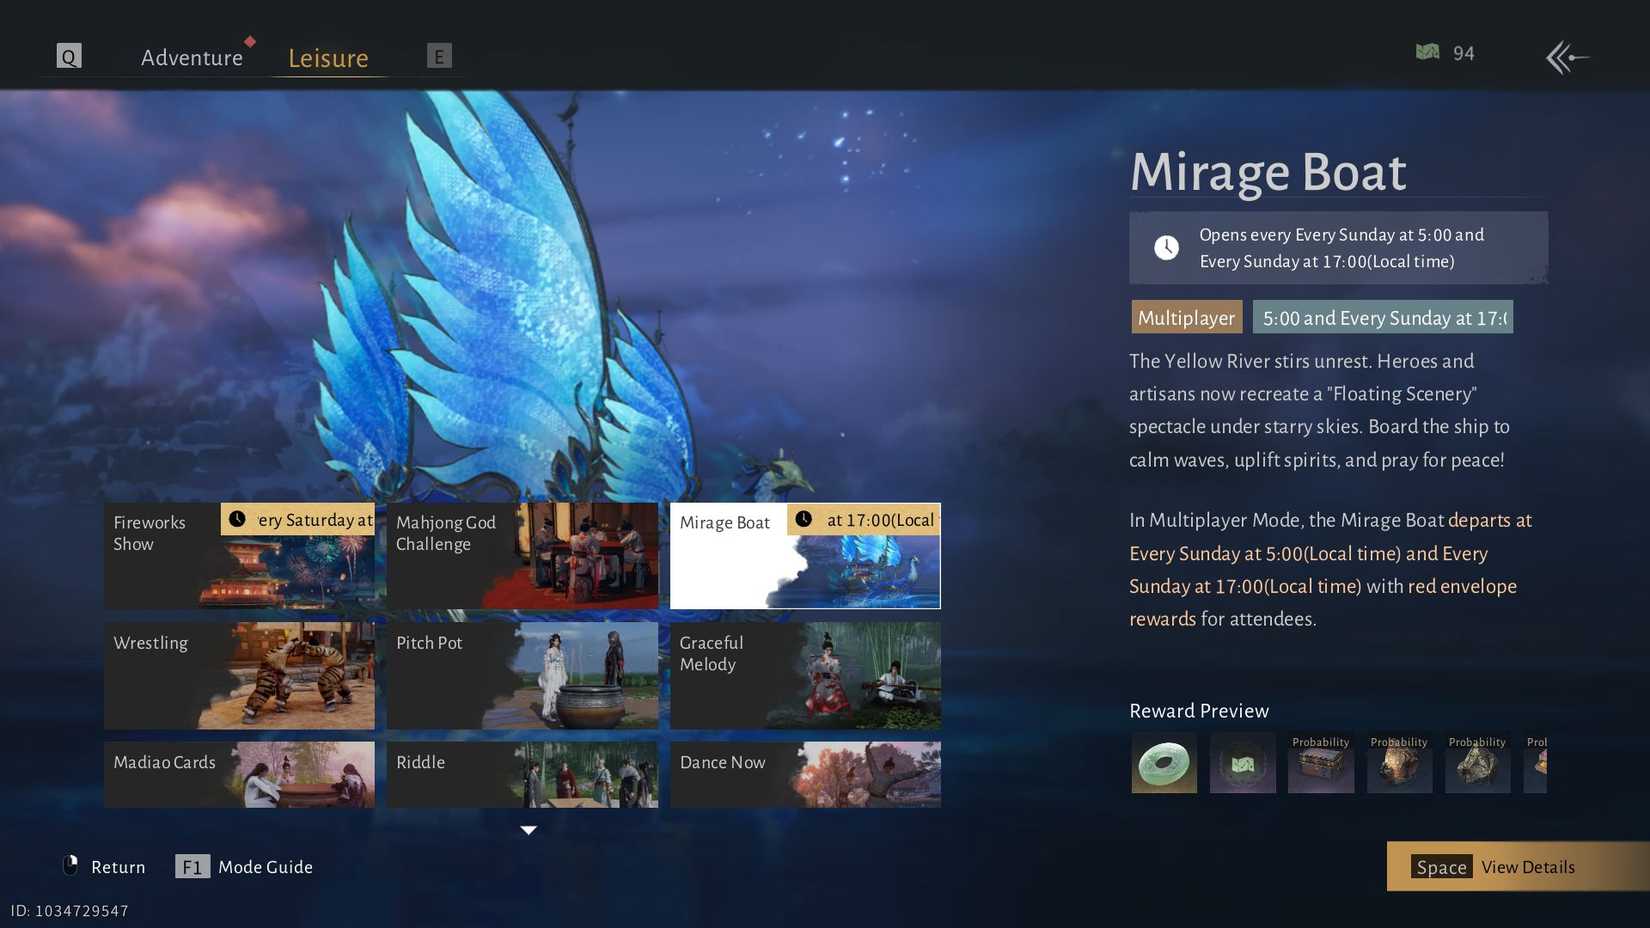Collapse the panel using the double-arrow chevron
Screen dimensions: 1650x928
click(1567, 57)
